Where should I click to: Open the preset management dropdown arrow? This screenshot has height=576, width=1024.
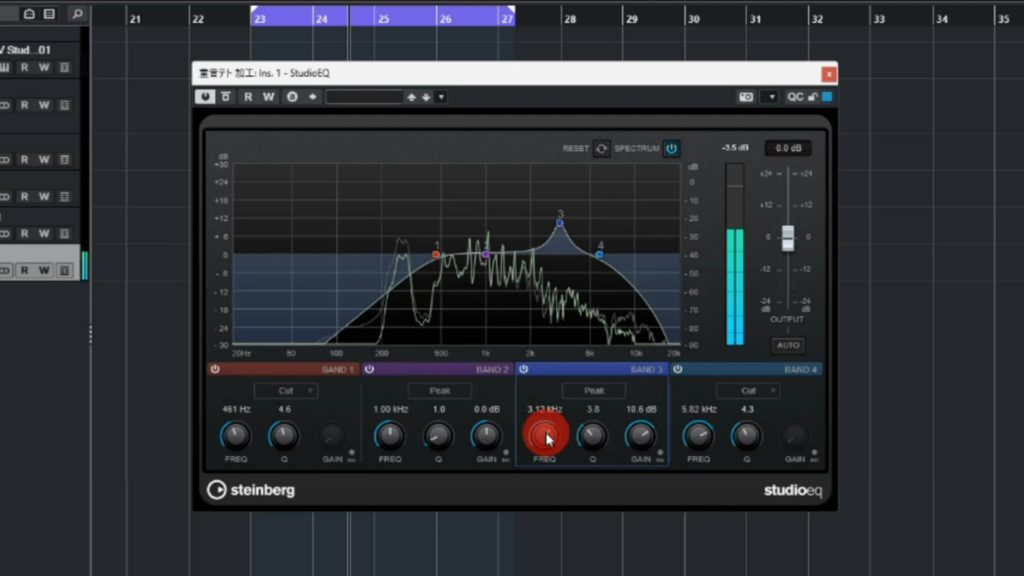(x=441, y=97)
